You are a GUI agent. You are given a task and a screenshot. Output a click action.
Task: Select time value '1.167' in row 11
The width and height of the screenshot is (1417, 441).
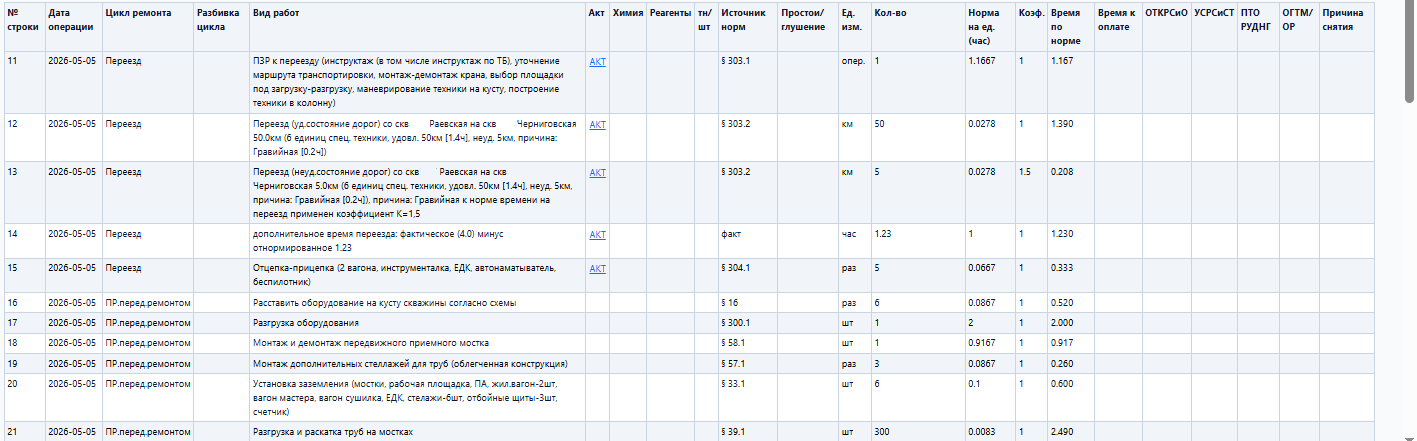pyautogui.click(x=1070, y=82)
